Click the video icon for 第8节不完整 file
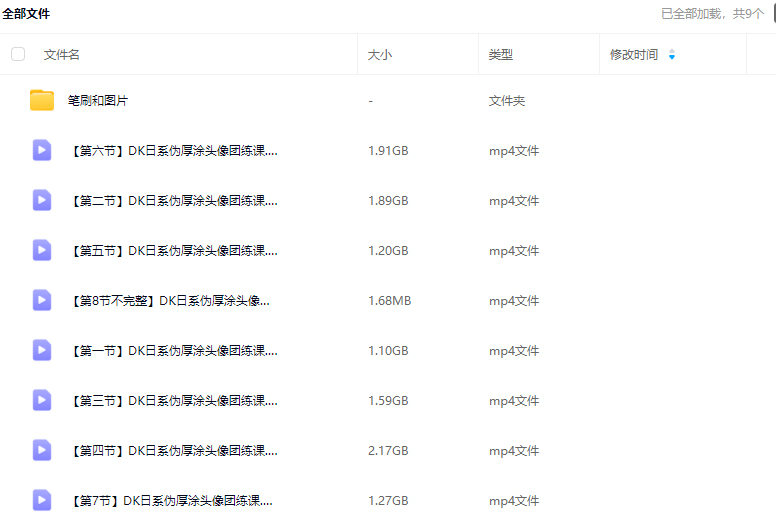 click(x=42, y=300)
